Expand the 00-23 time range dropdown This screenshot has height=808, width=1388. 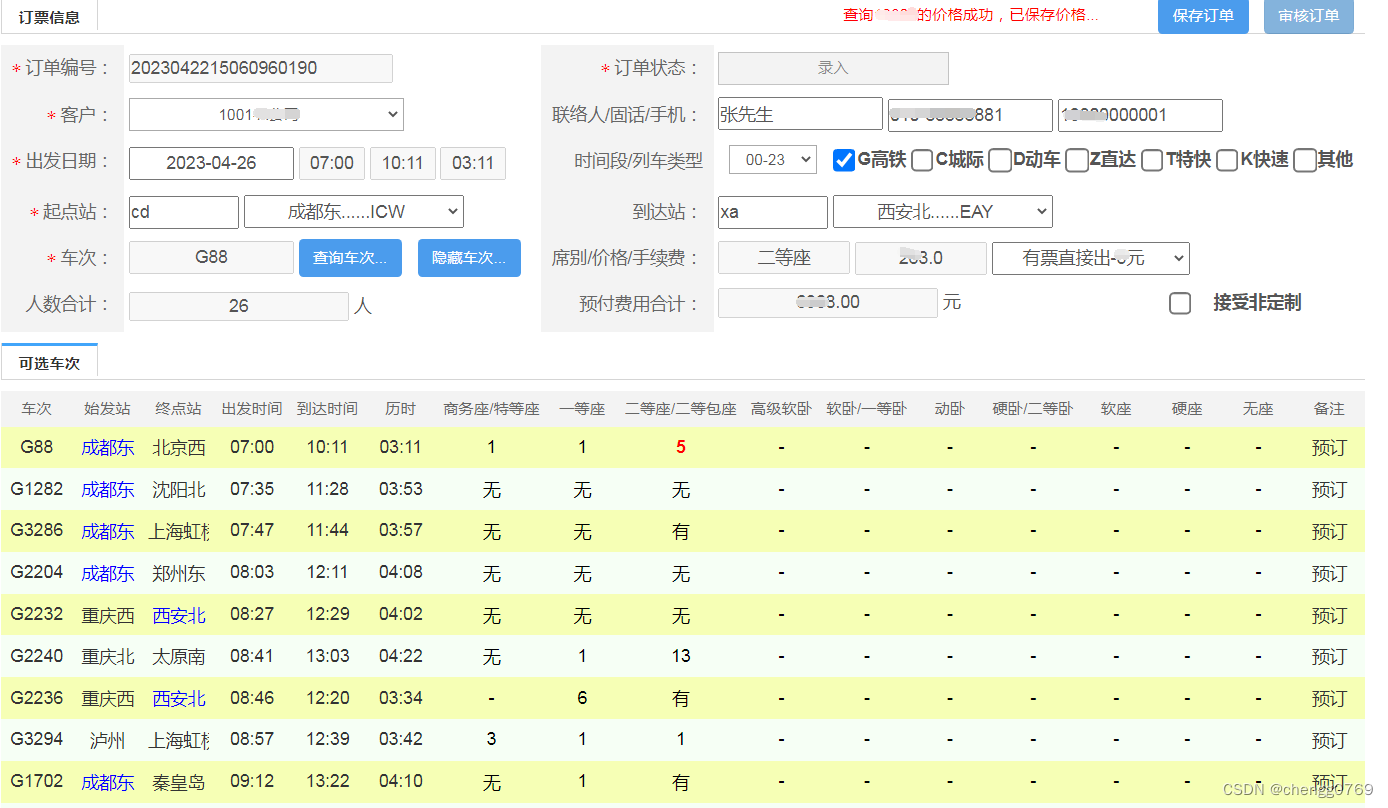tap(773, 160)
